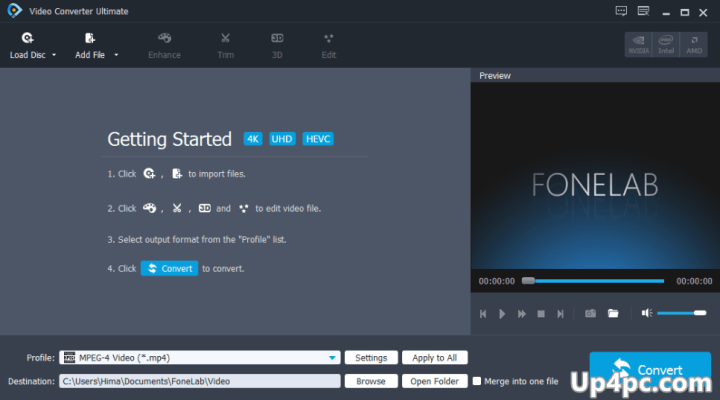Click the preview seek bar
Viewport: 720px width, 400px height.
(593, 281)
